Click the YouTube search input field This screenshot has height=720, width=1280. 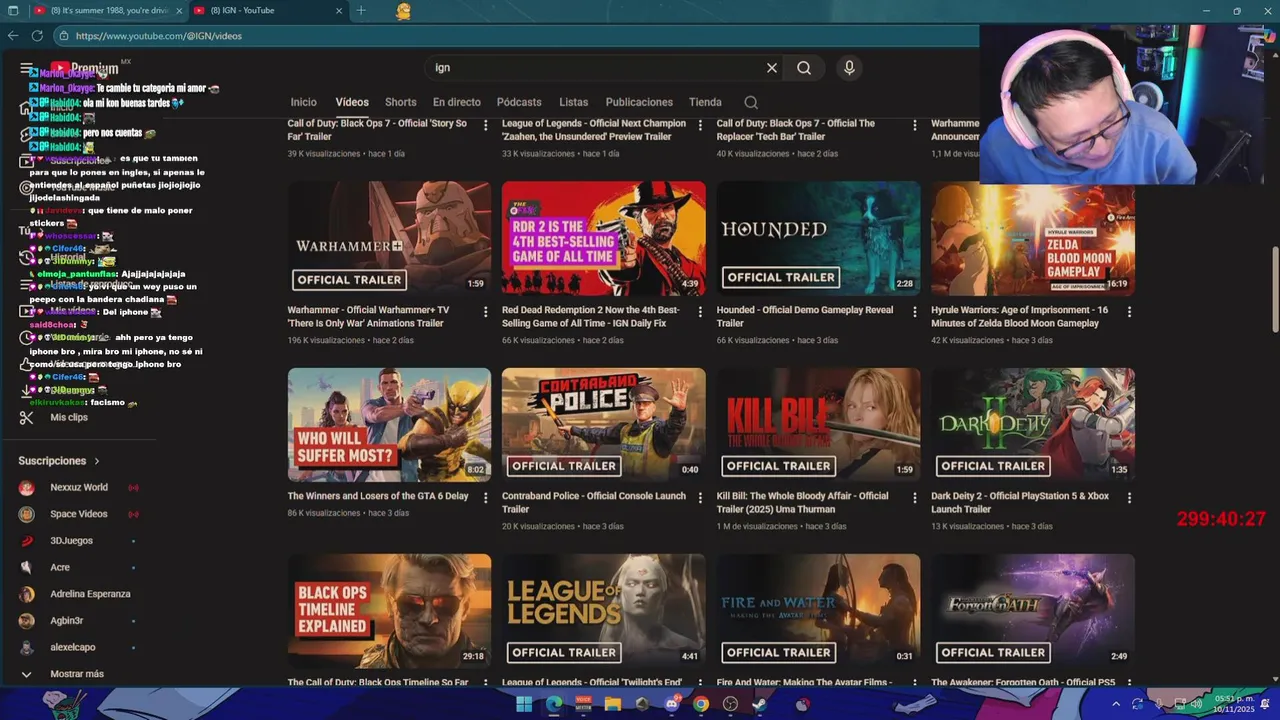(595, 68)
